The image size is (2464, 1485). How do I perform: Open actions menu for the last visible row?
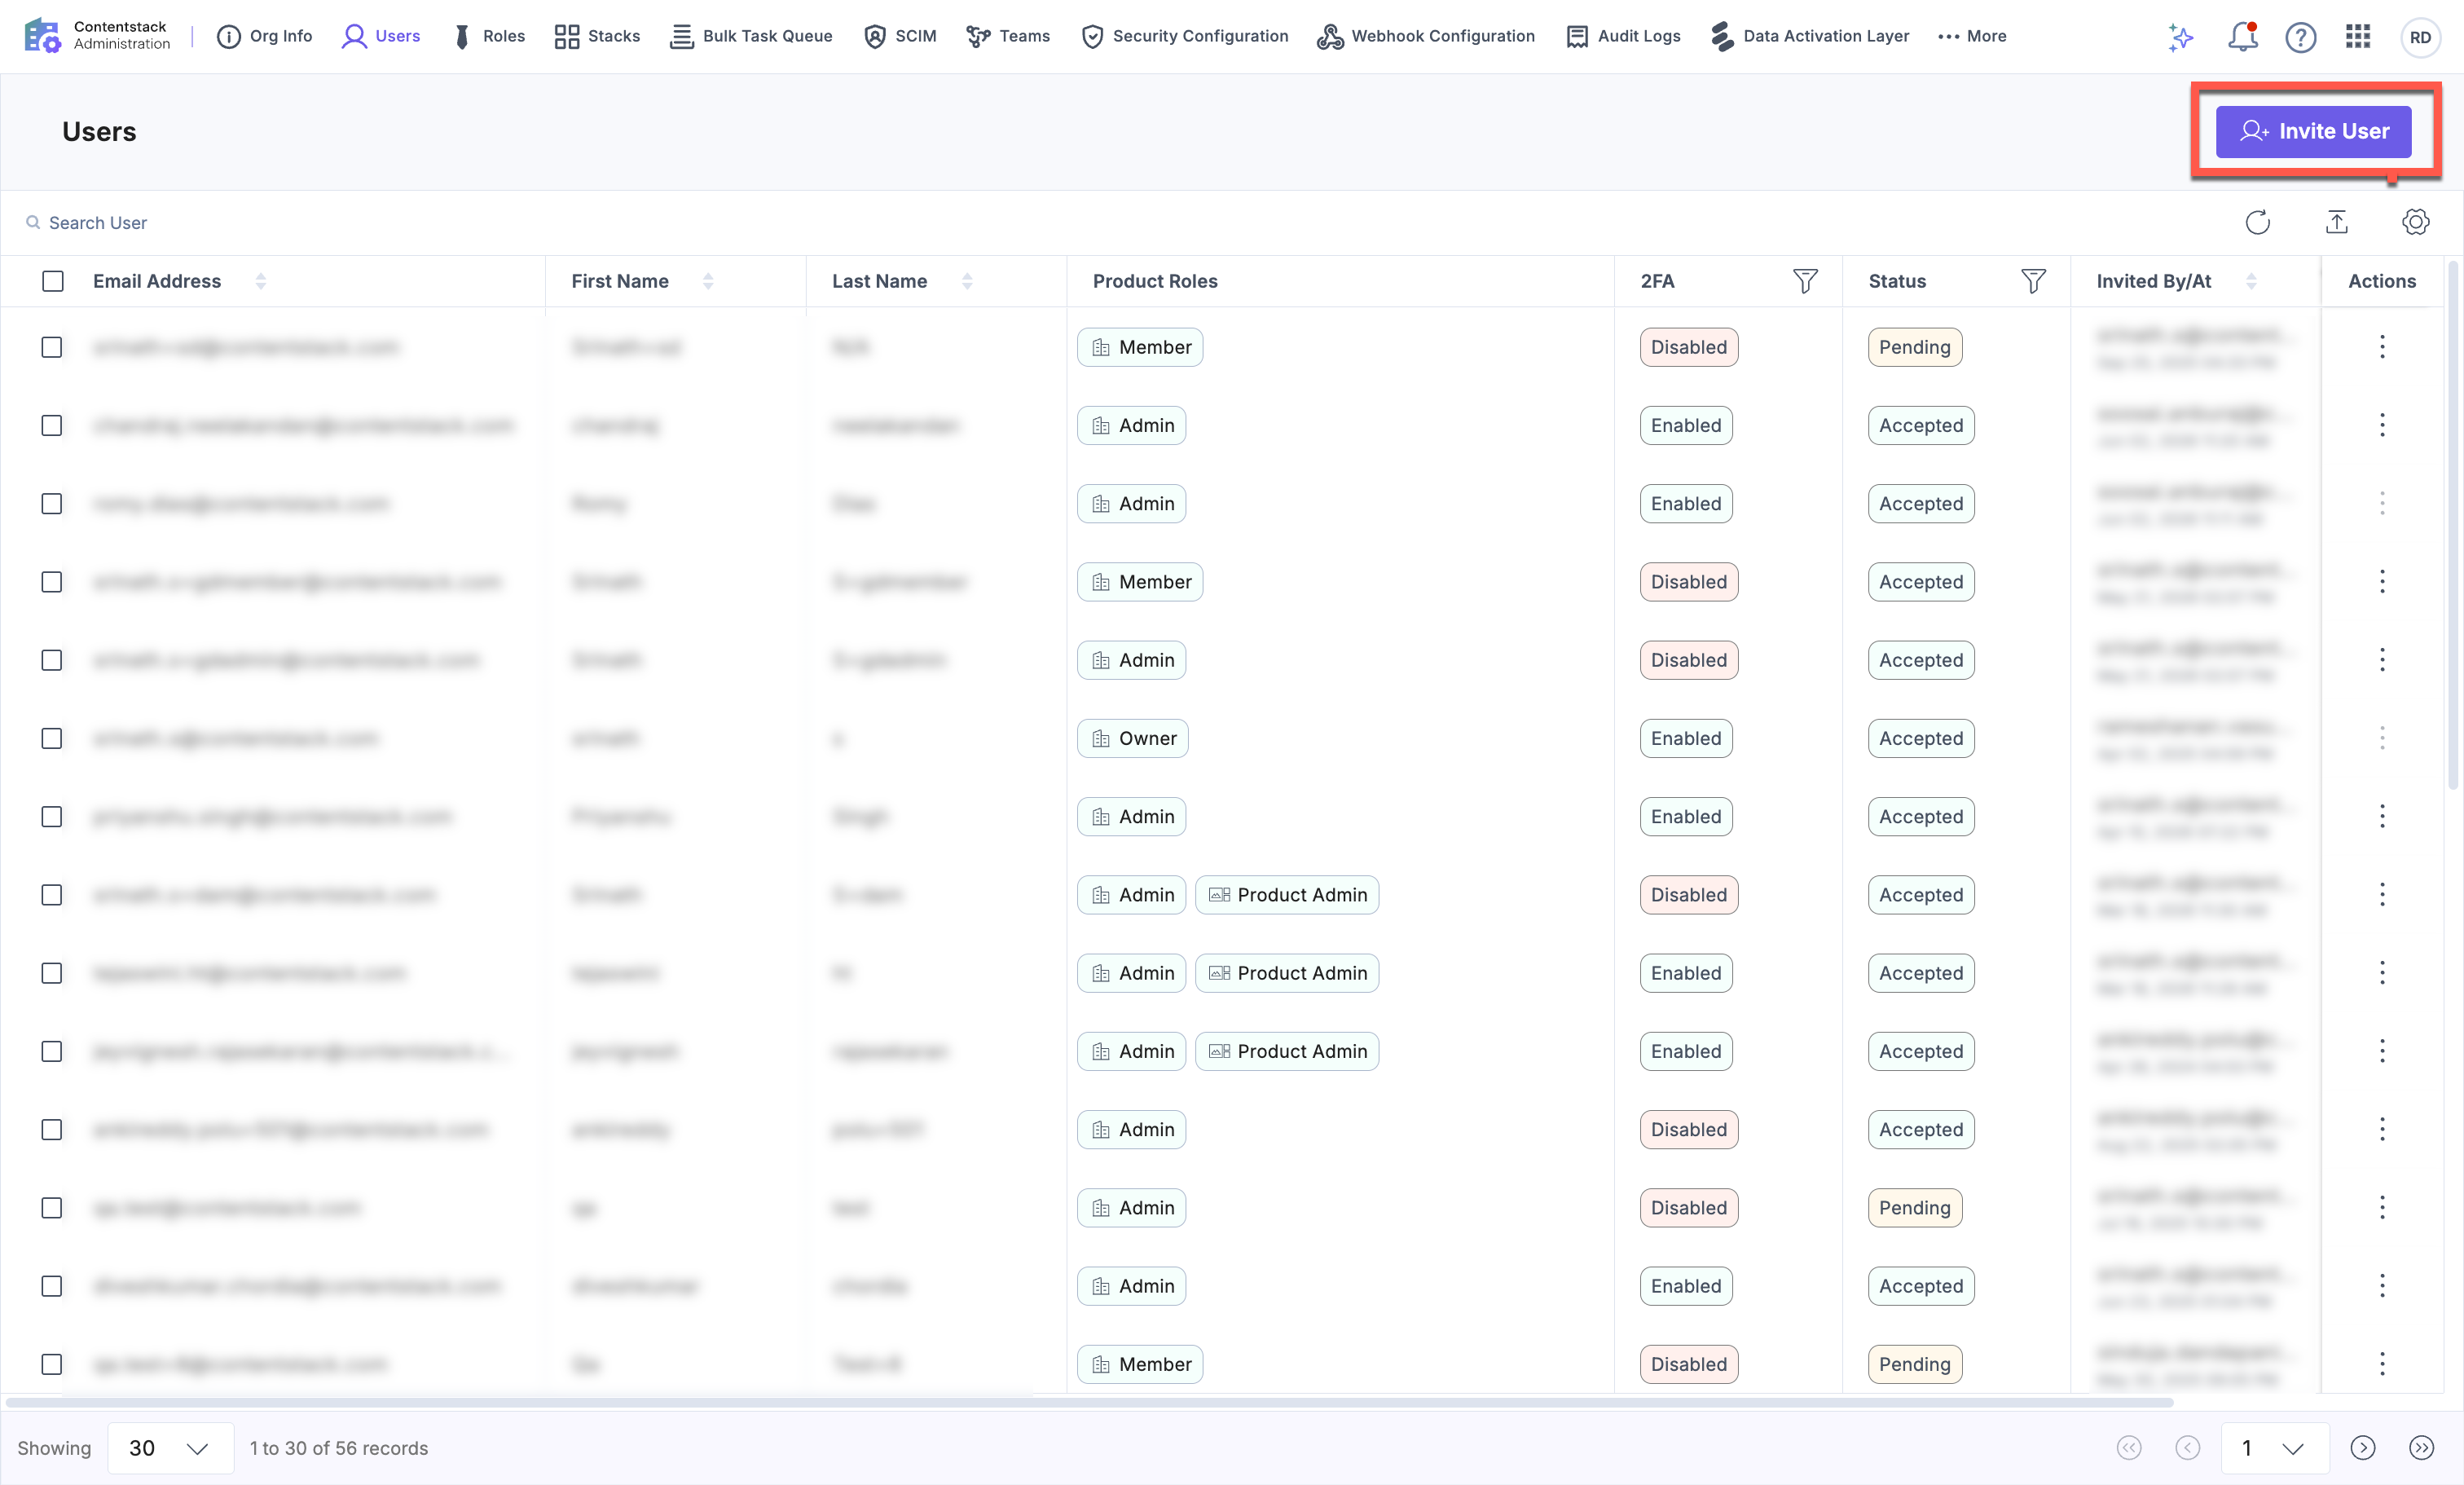(x=2382, y=1363)
